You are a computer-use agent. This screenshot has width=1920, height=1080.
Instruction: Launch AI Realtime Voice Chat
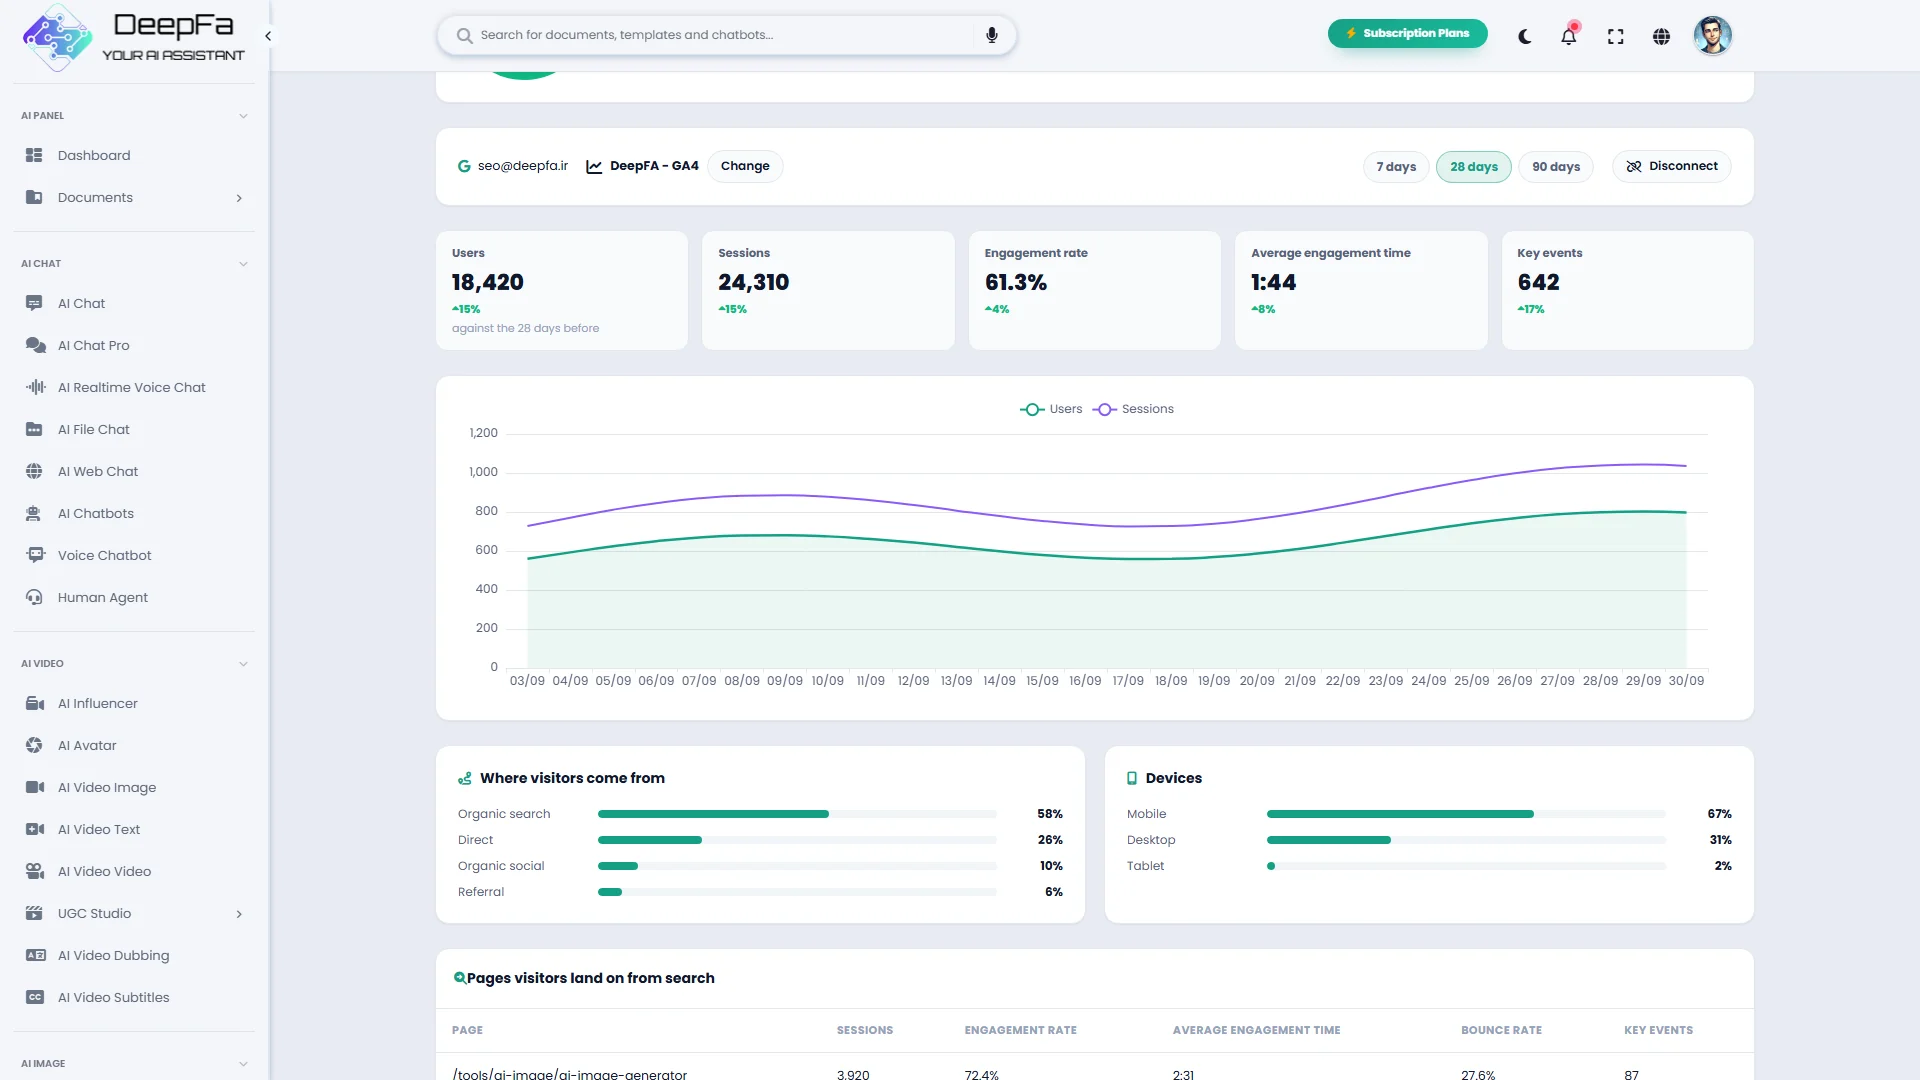134,387
